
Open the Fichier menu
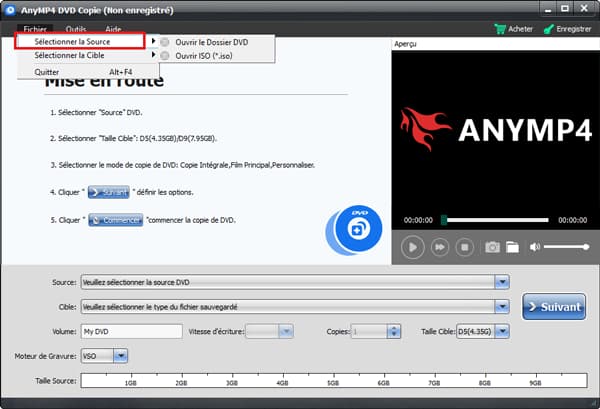tap(35, 29)
